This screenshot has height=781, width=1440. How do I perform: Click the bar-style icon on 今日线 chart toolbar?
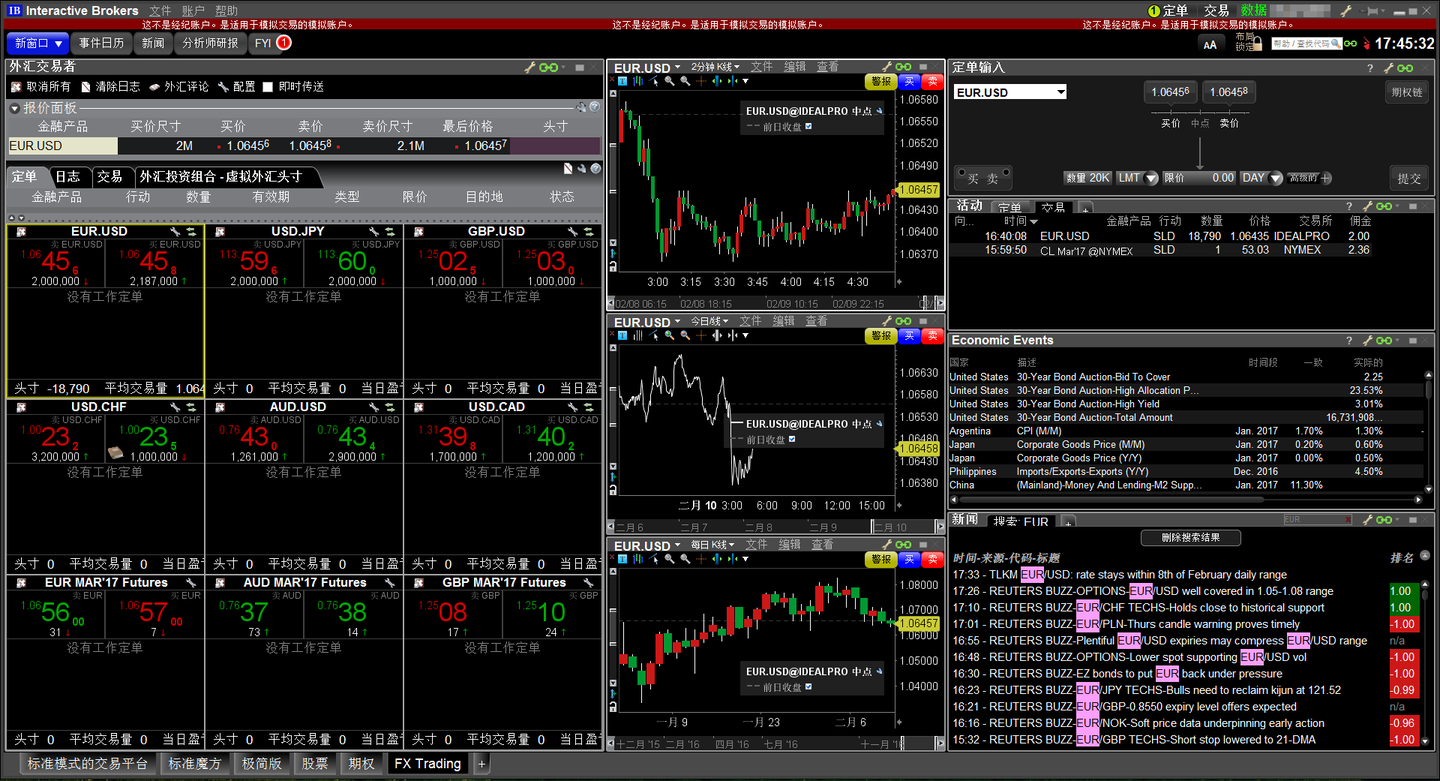(x=639, y=336)
